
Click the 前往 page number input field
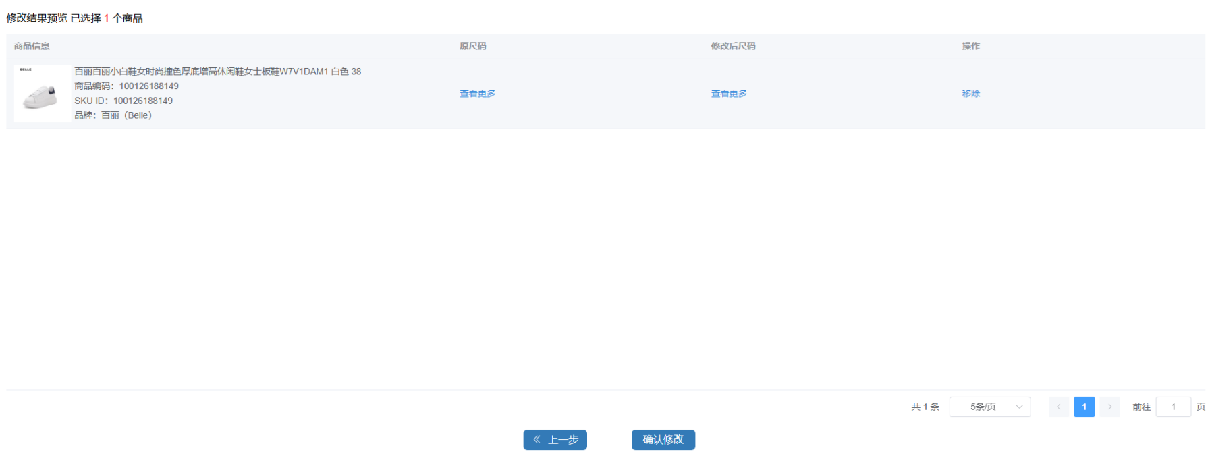pos(1173,407)
